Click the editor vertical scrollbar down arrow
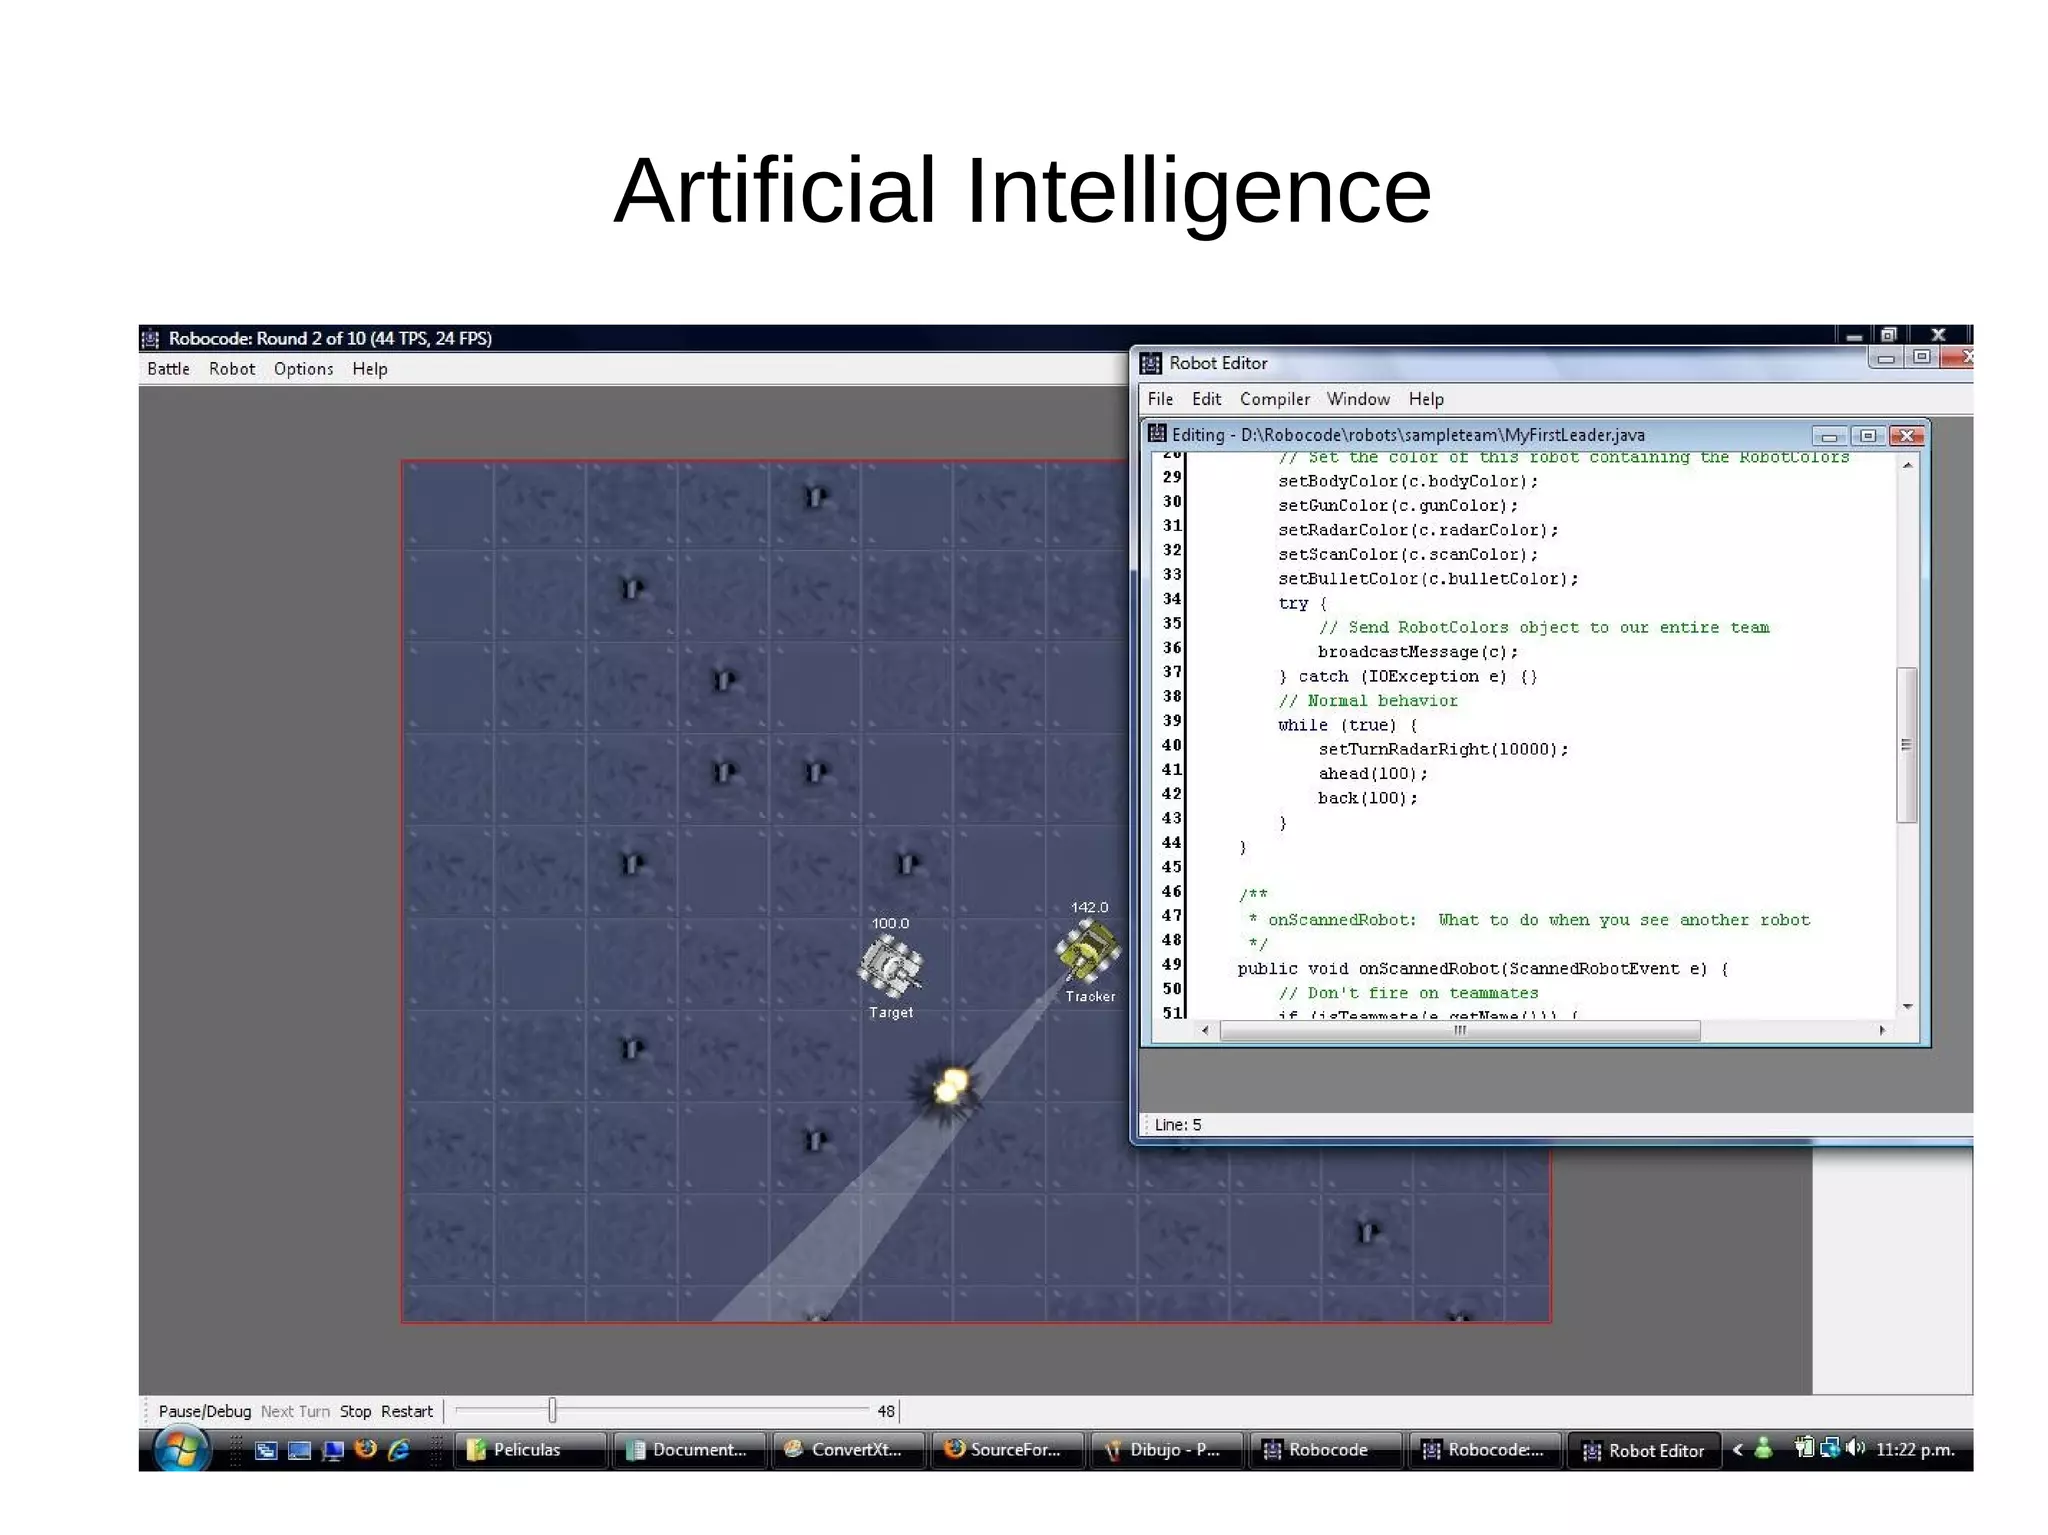This screenshot has height=1535, width=2048. click(1908, 1006)
